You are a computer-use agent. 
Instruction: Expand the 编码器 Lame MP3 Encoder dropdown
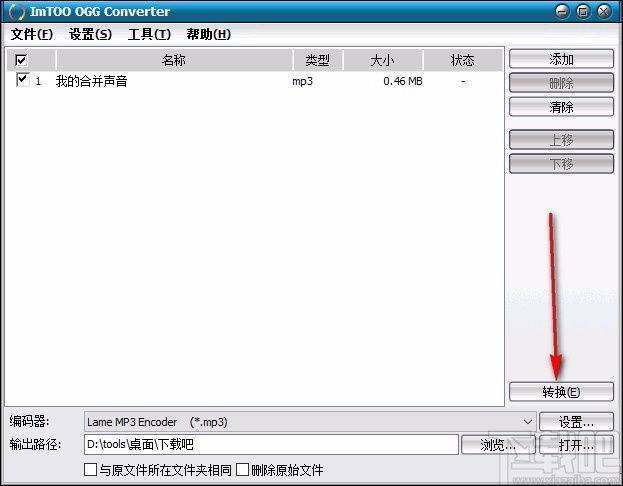528,422
